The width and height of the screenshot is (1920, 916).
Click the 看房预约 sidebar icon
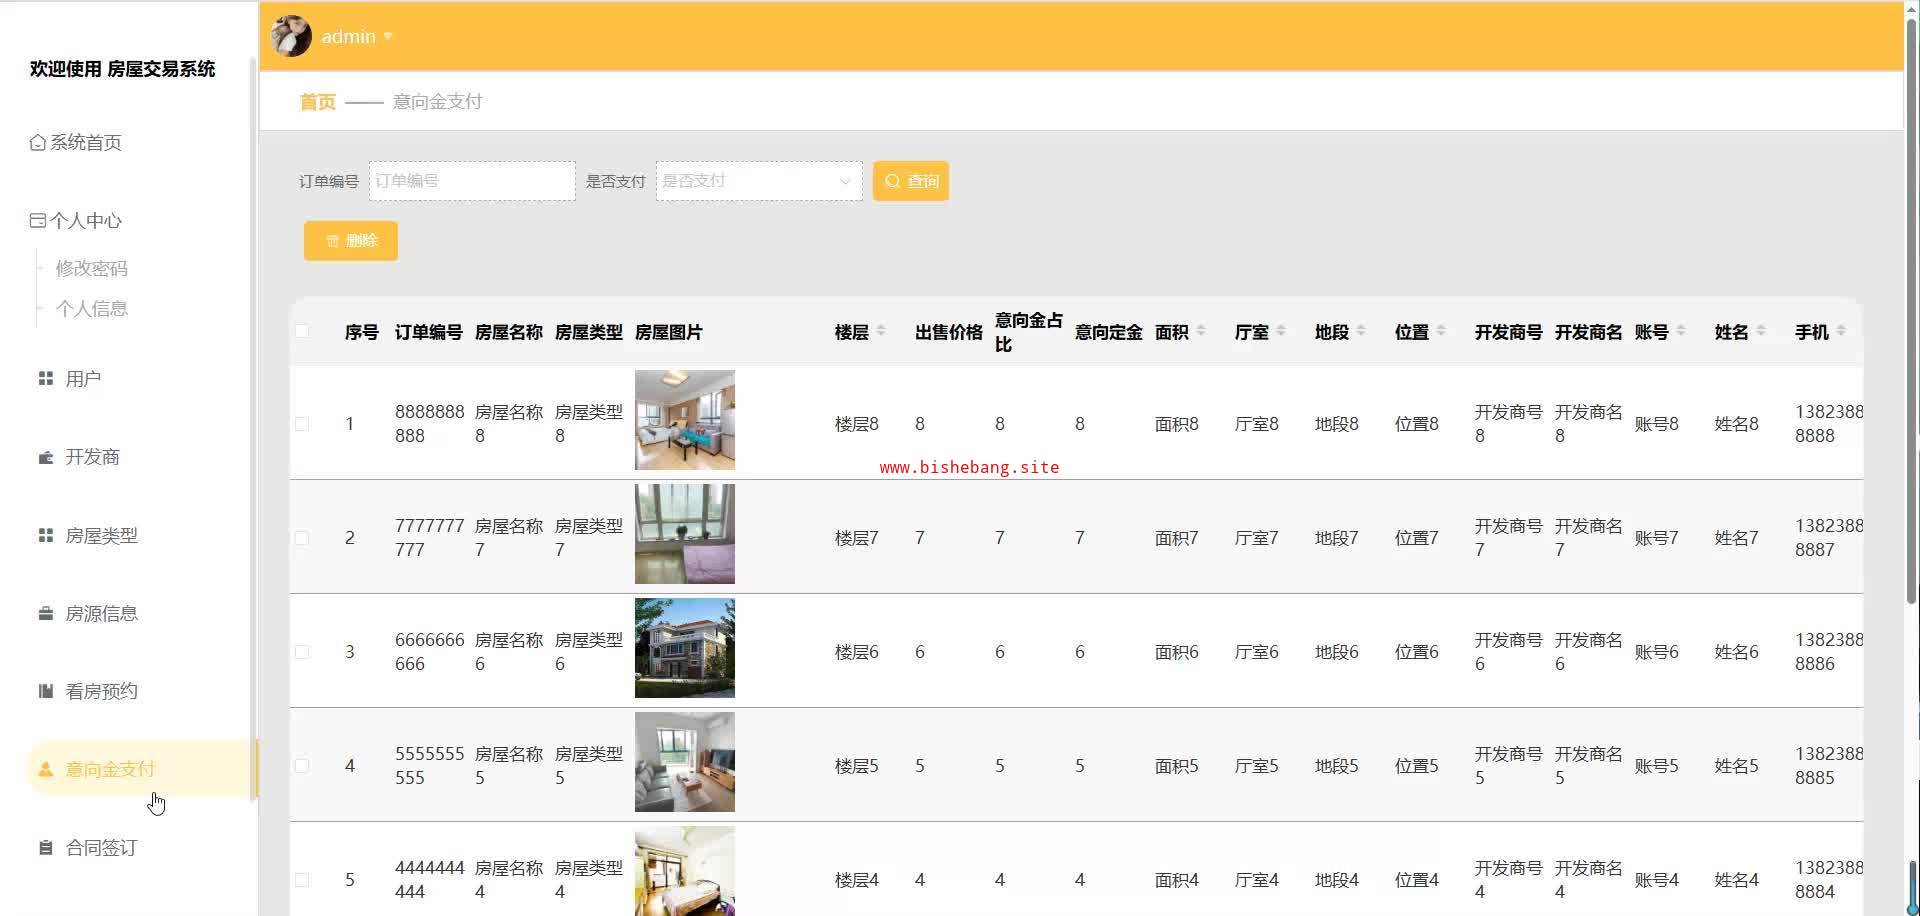click(46, 692)
